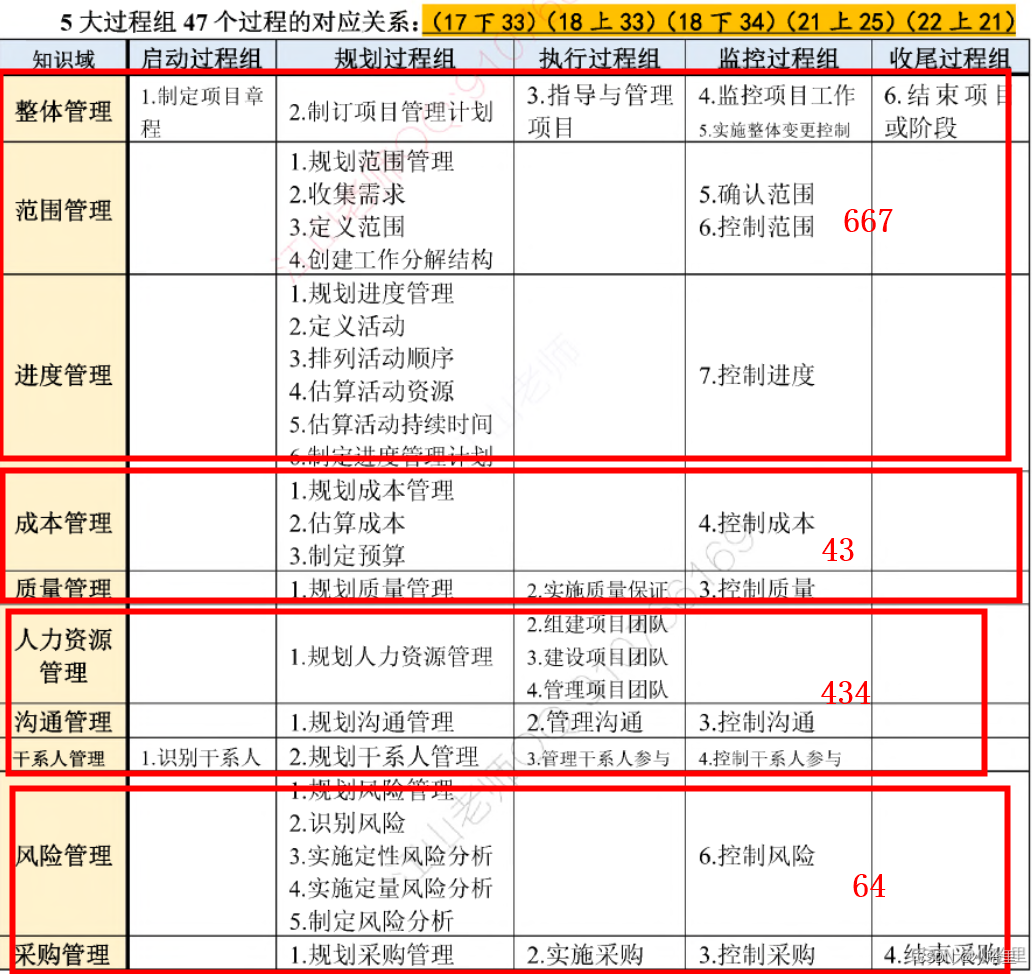Screen dimensions: 1032x974
Task: Select the 干系人管理 row label
Action: (x=59, y=758)
